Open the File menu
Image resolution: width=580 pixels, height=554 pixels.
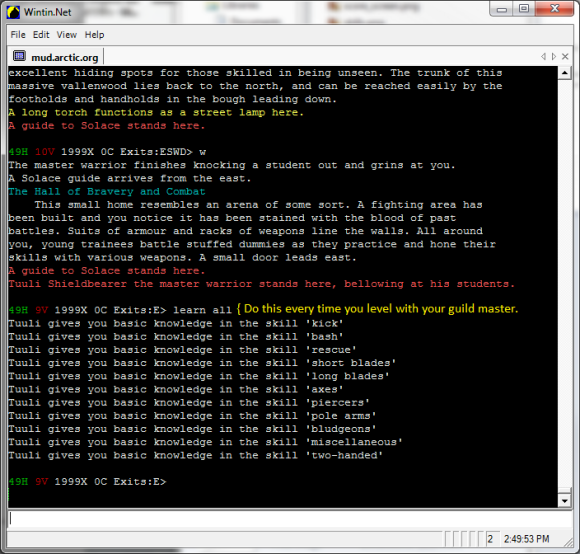18,35
